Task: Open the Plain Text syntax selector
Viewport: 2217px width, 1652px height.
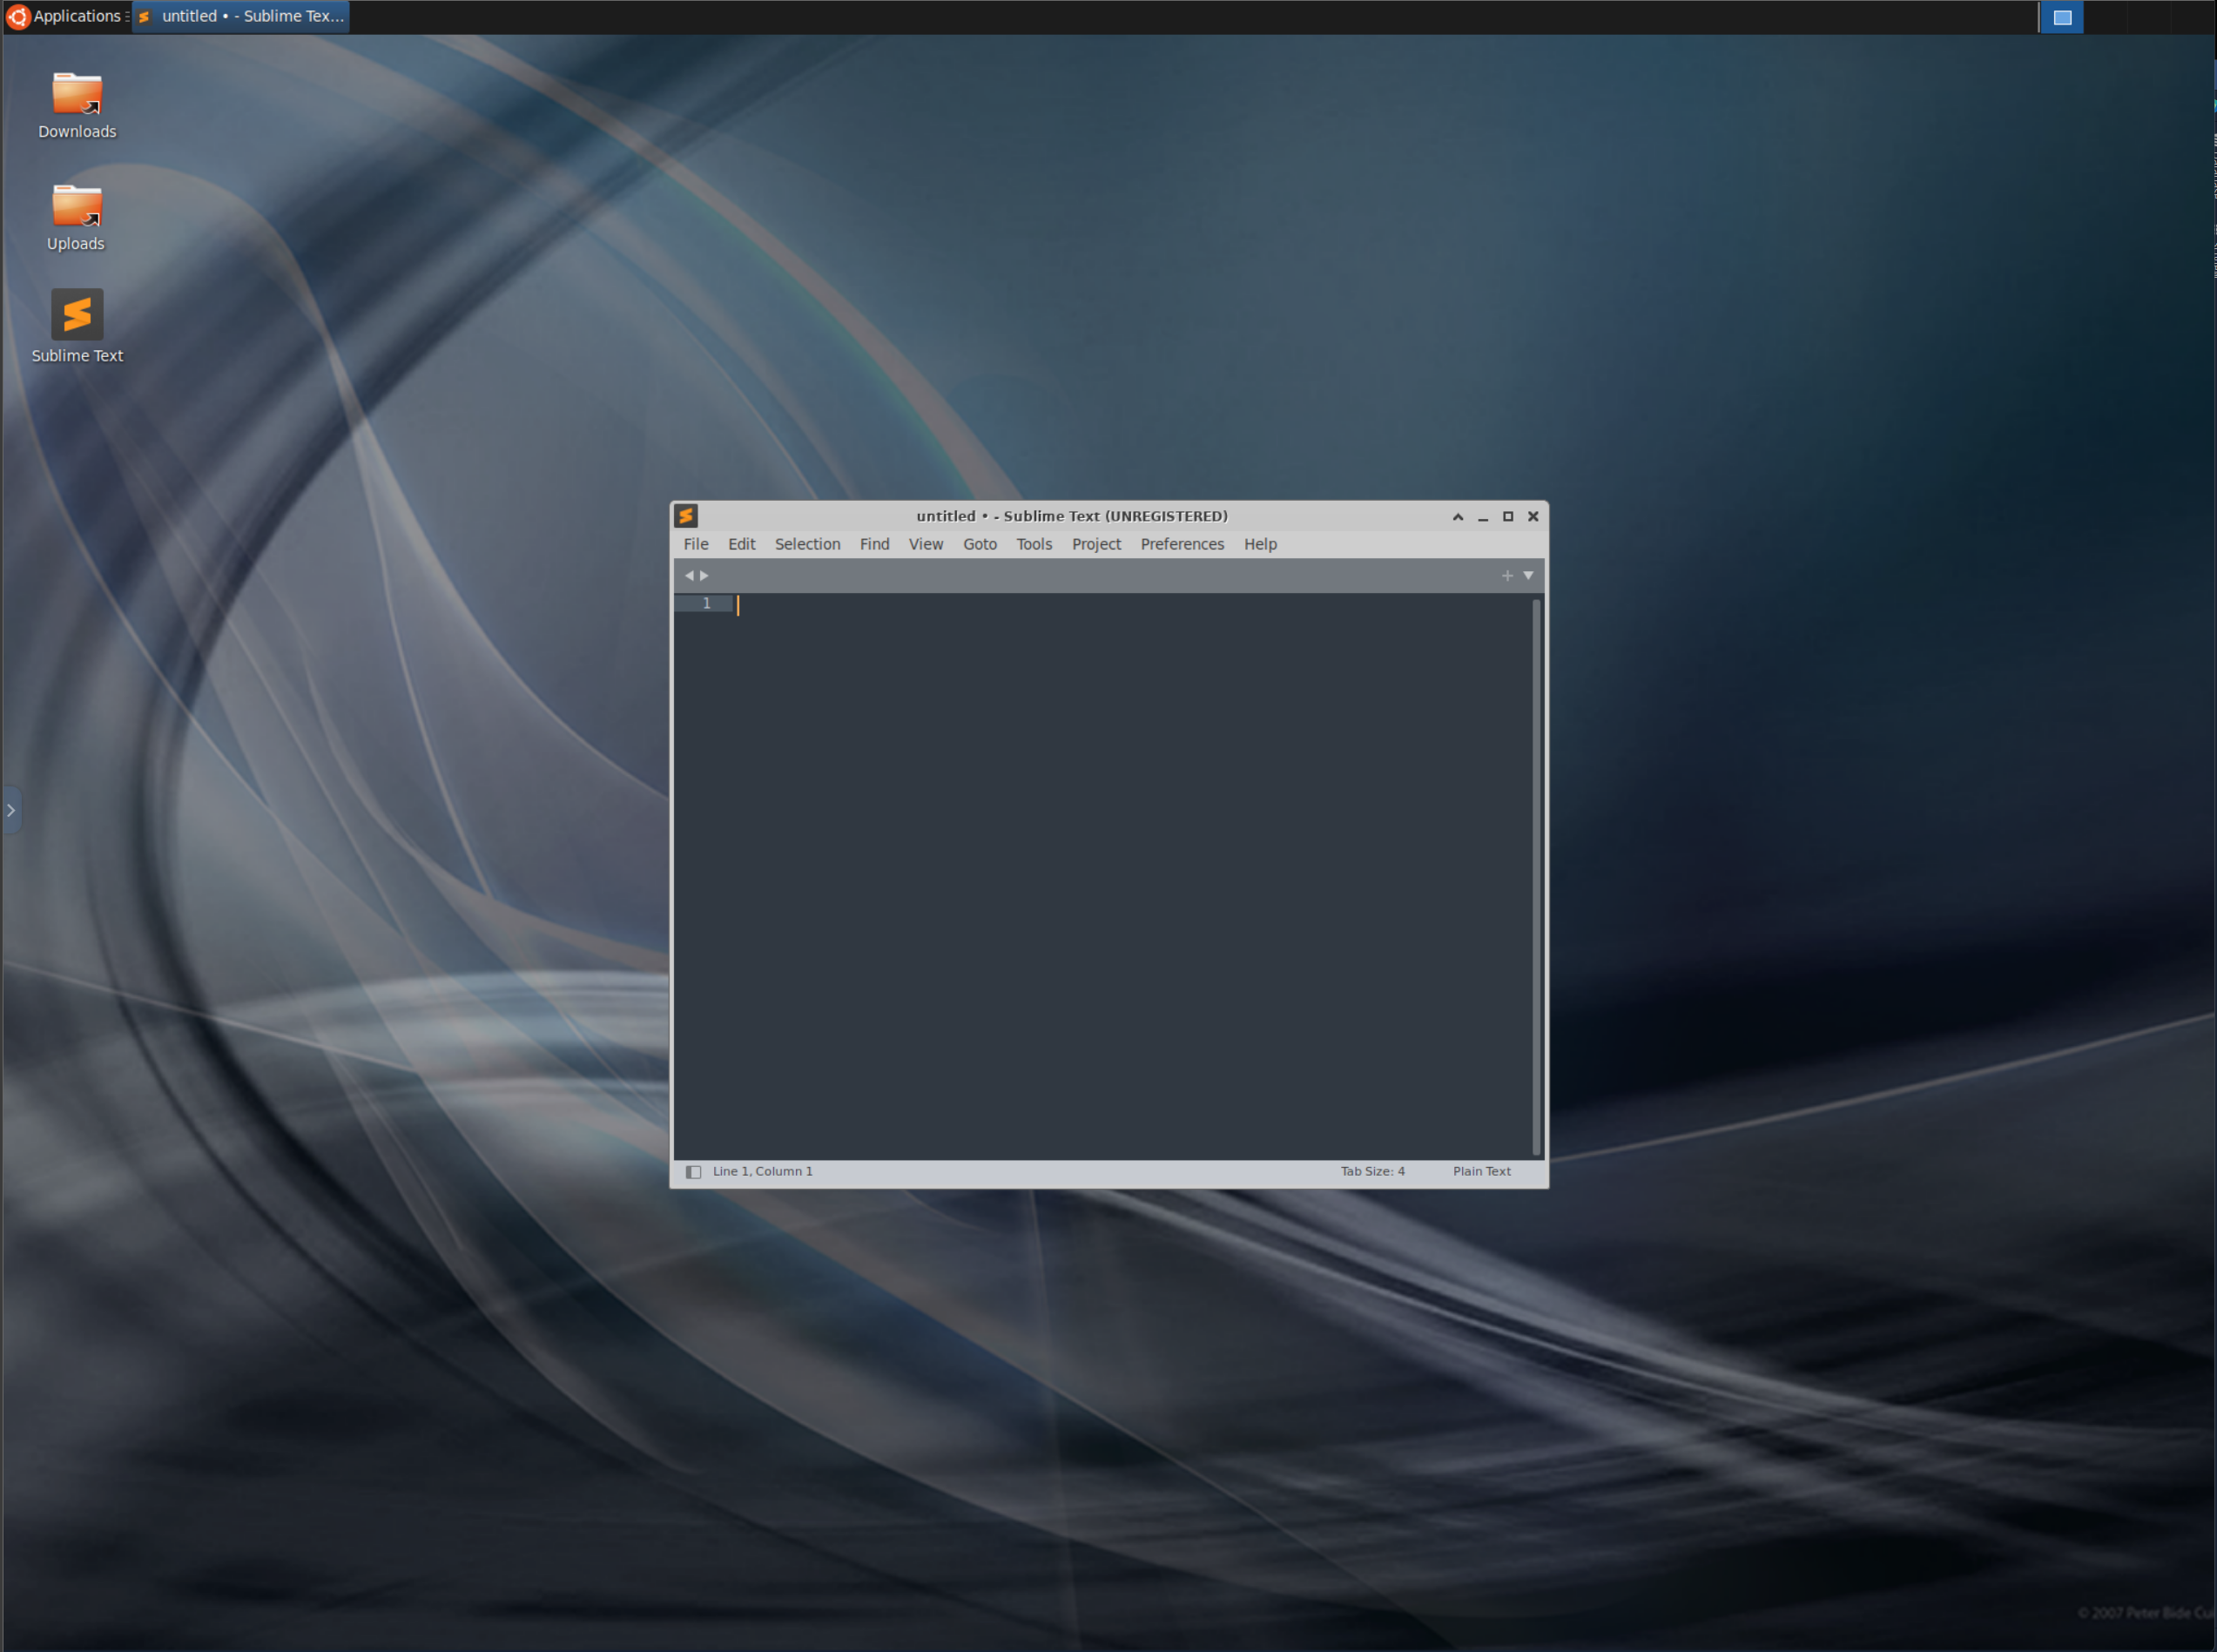Action: [1481, 1171]
